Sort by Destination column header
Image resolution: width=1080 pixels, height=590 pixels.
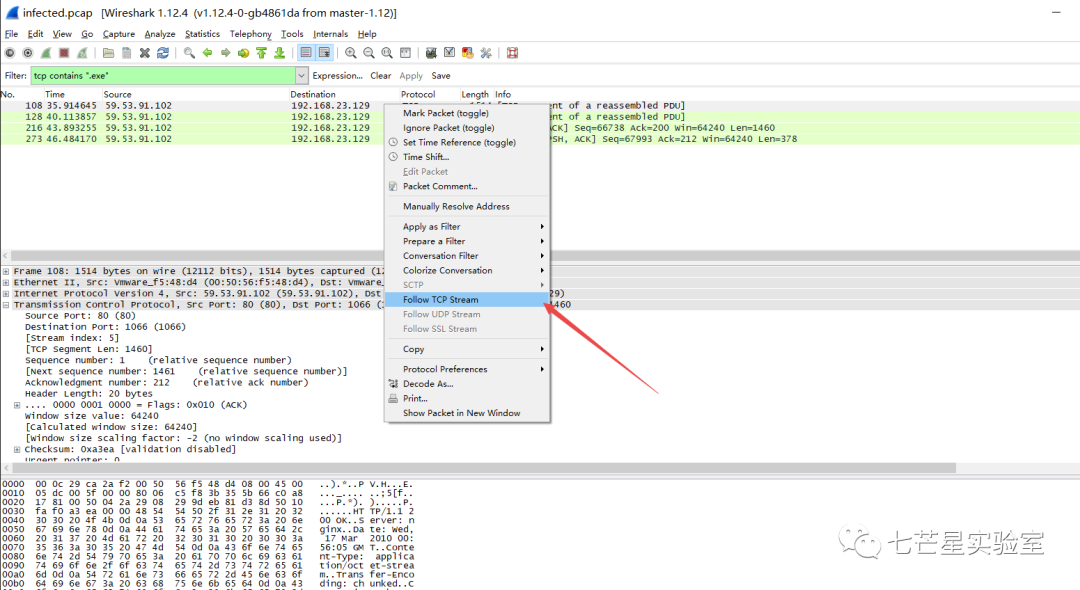[x=313, y=94]
